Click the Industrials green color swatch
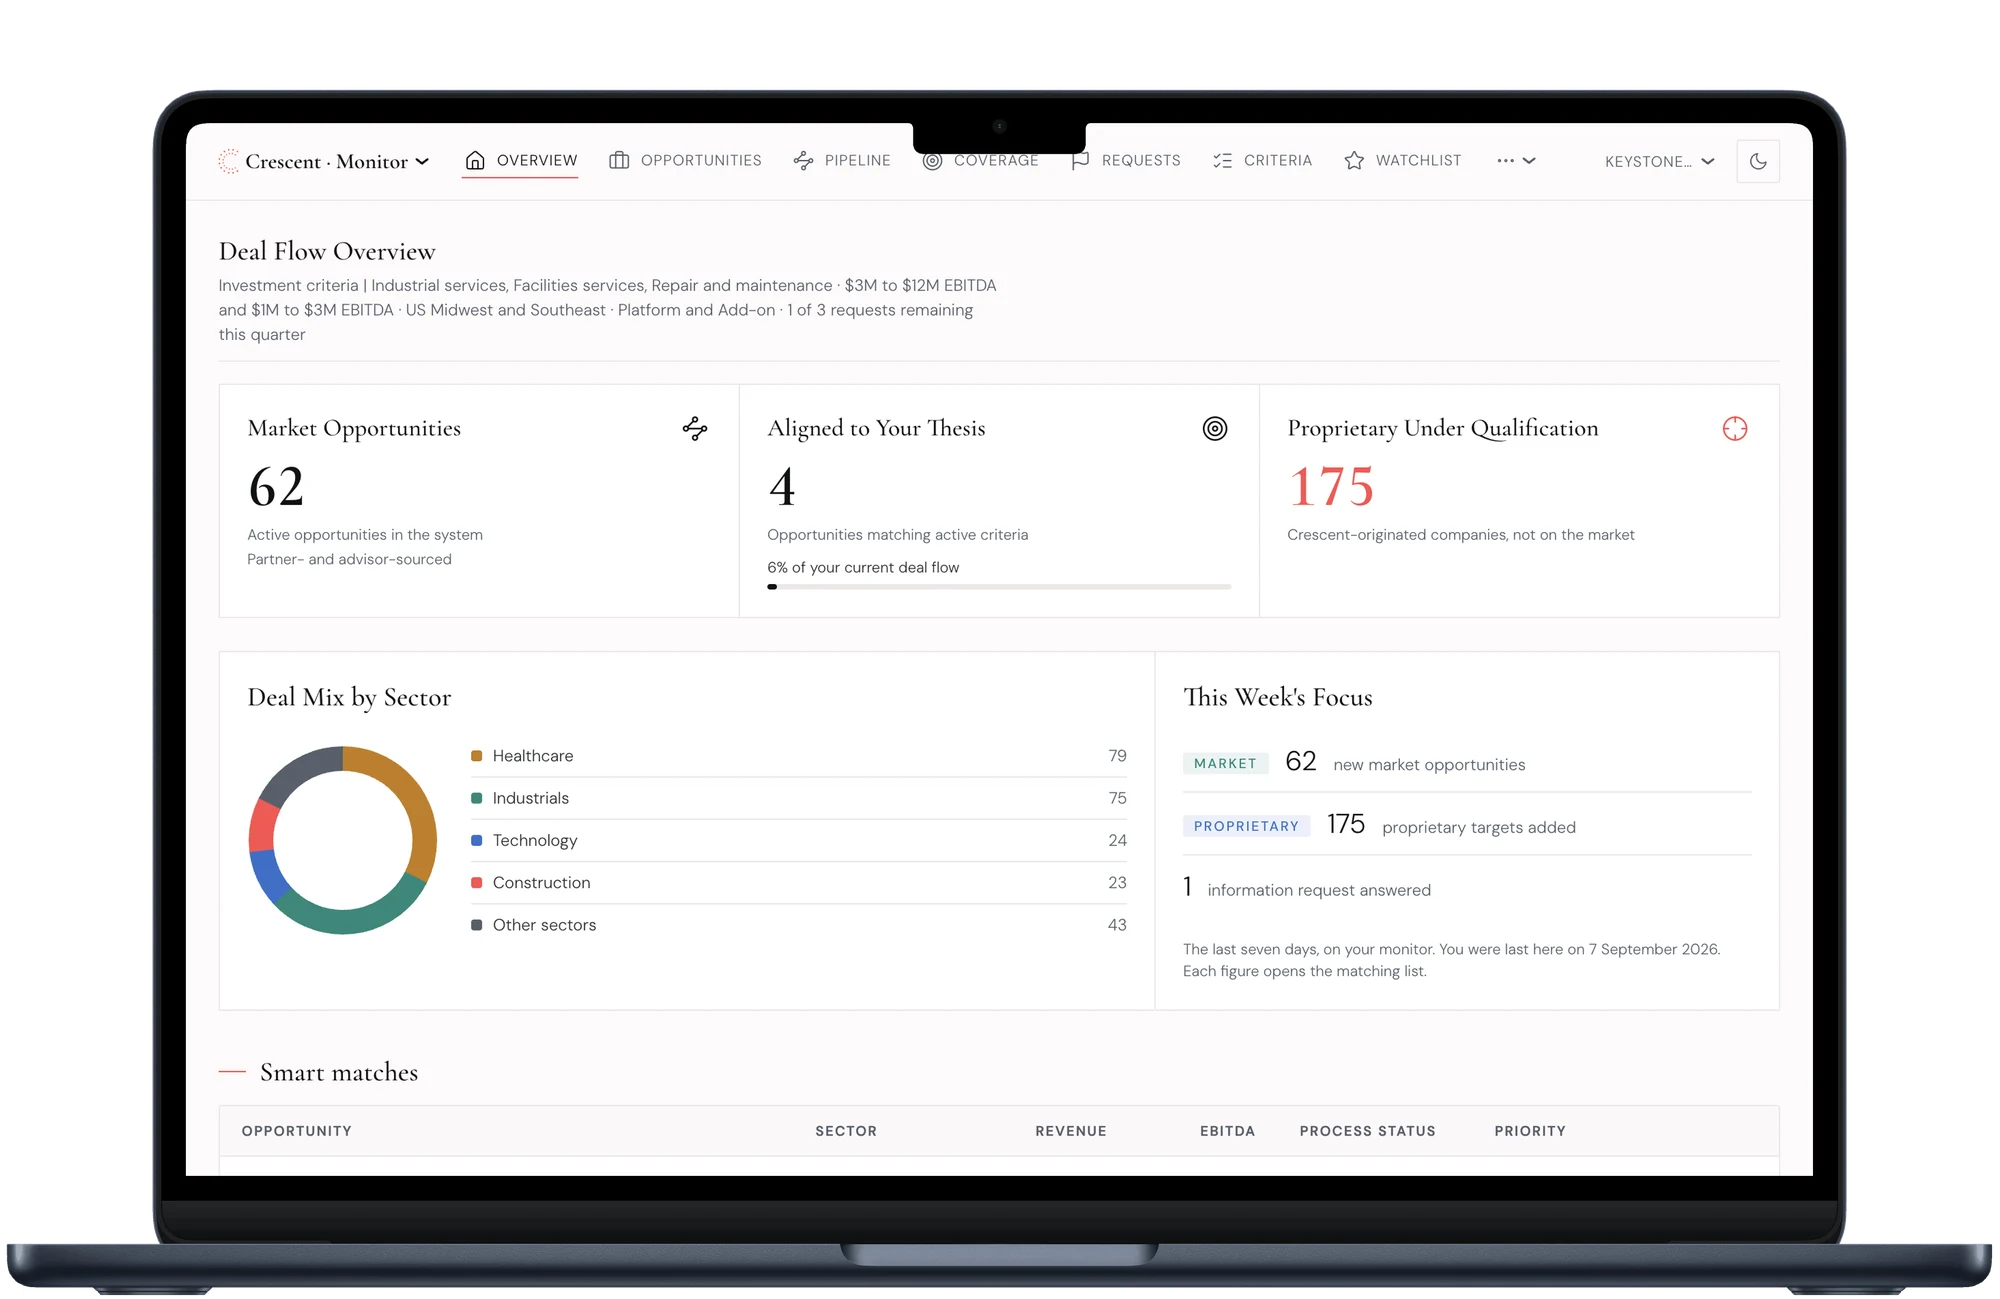This screenshot has width=2000, height=1299. coord(477,798)
